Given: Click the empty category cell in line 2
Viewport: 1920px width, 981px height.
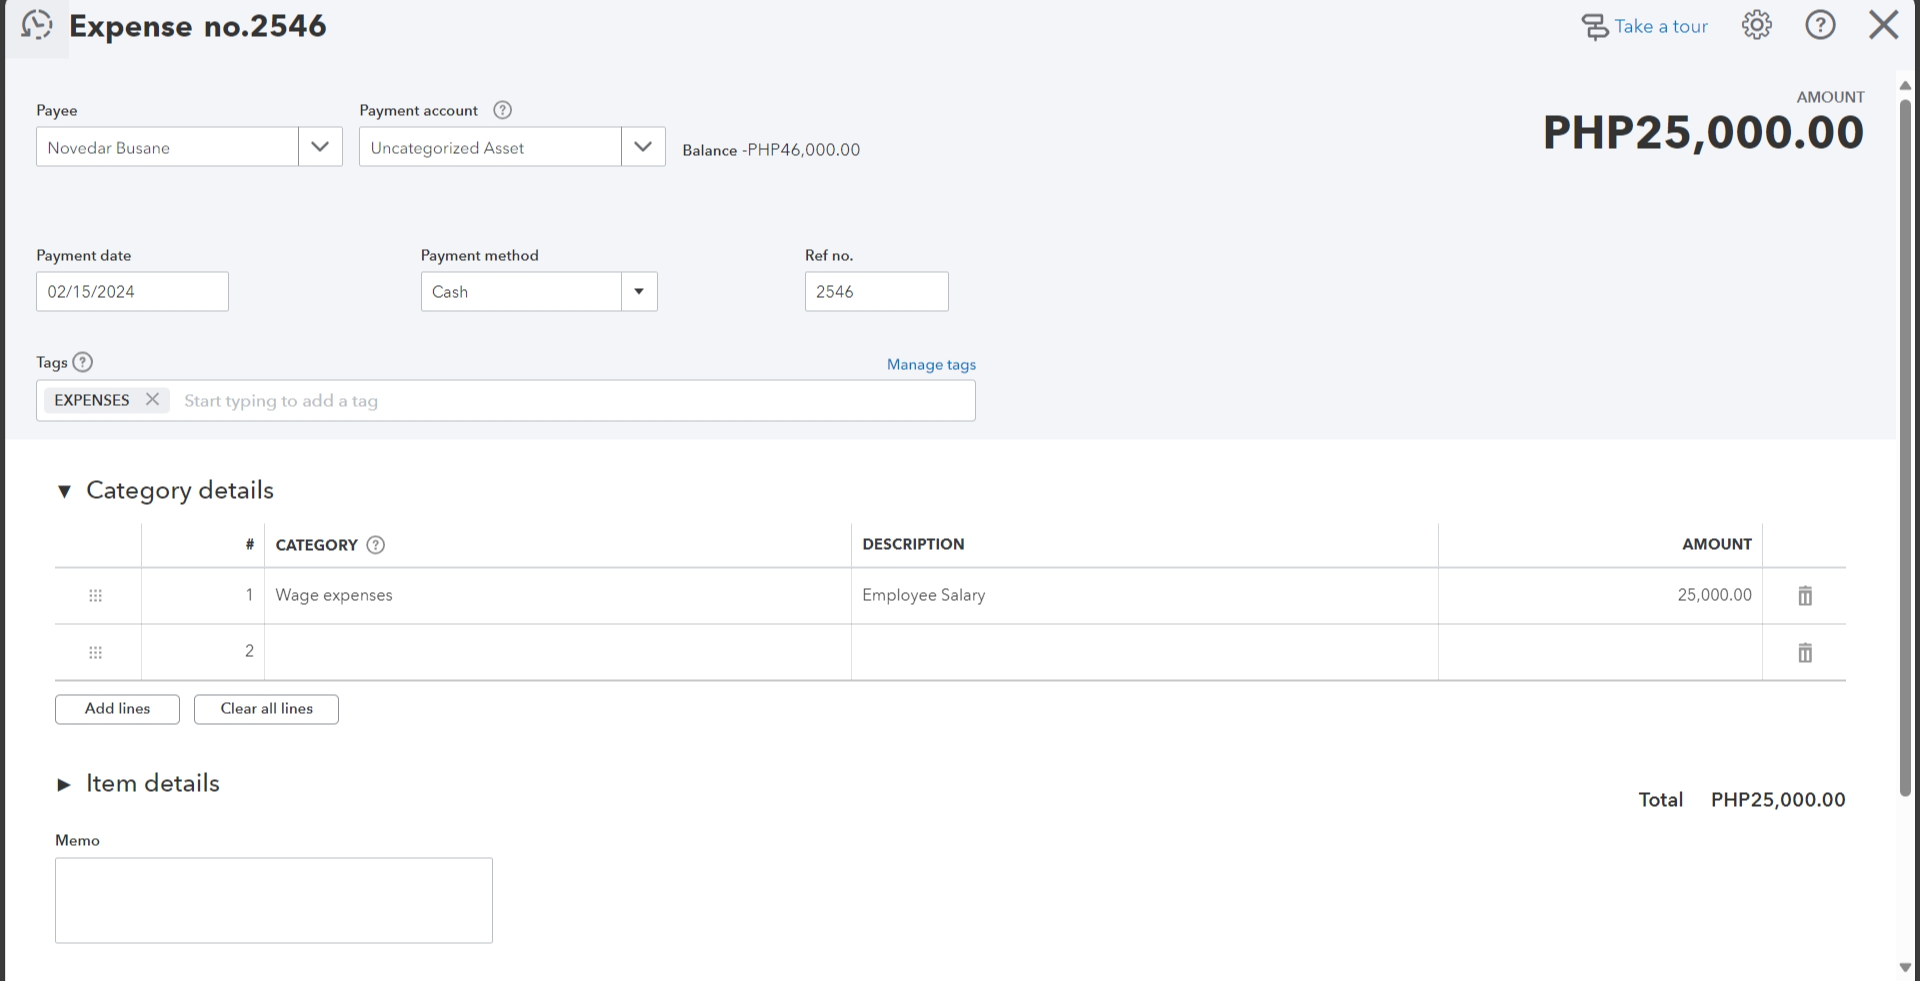Looking at the screenshot, I should tap(558, 653).
